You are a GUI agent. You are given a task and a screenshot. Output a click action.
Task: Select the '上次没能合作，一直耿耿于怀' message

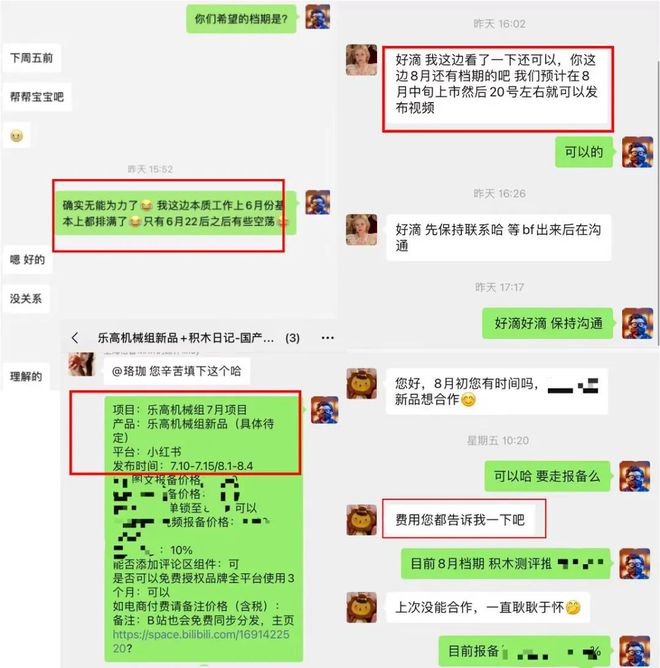pyautogui.click(x=488, y=607)
